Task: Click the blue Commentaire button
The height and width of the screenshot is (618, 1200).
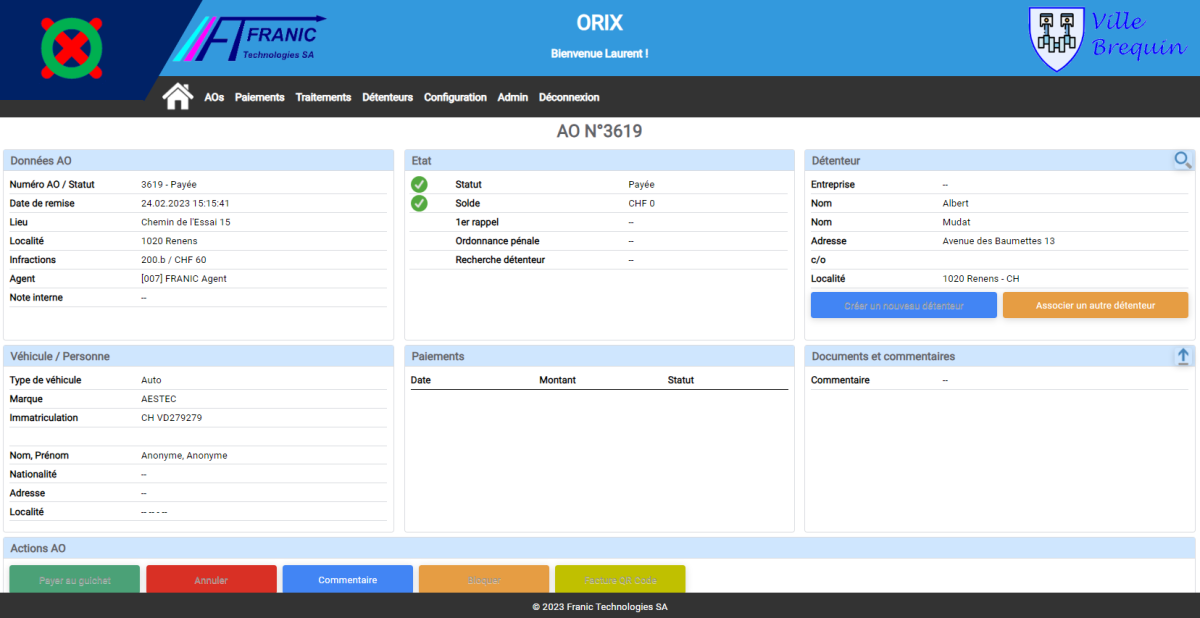Action: coord(348,579)
